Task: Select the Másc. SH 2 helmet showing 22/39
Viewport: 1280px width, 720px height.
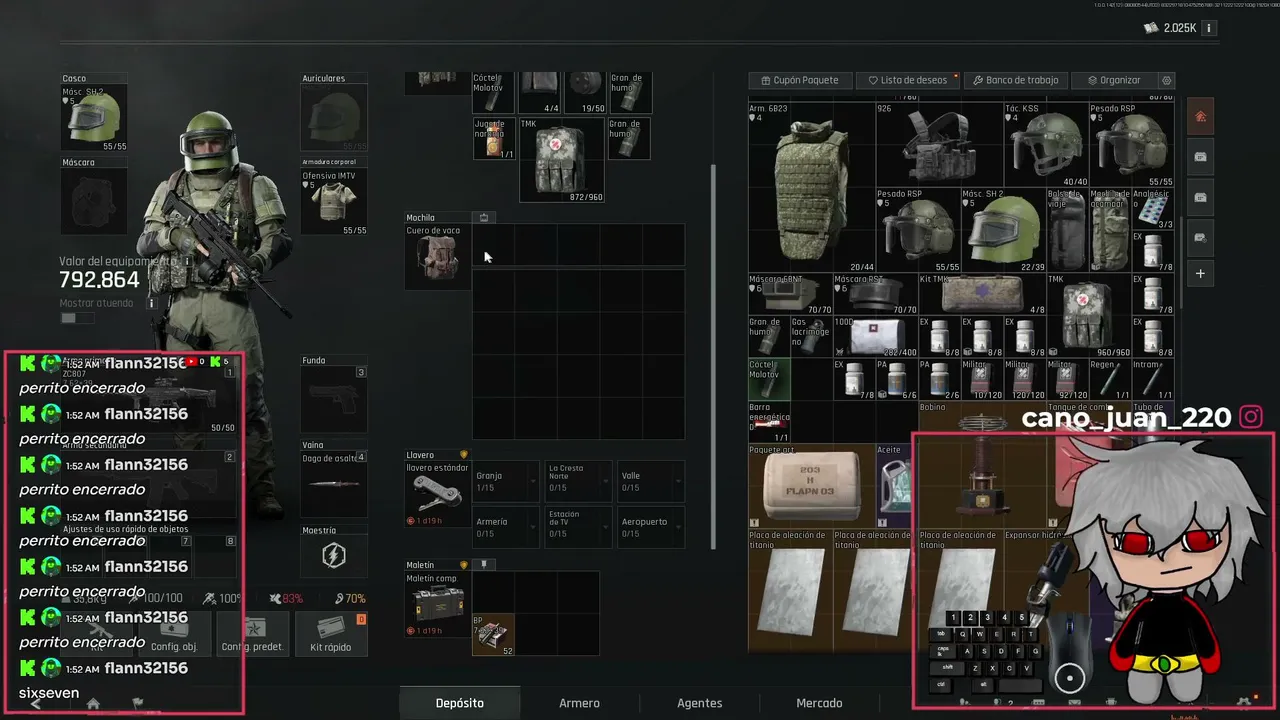Action: [1003, 230]
